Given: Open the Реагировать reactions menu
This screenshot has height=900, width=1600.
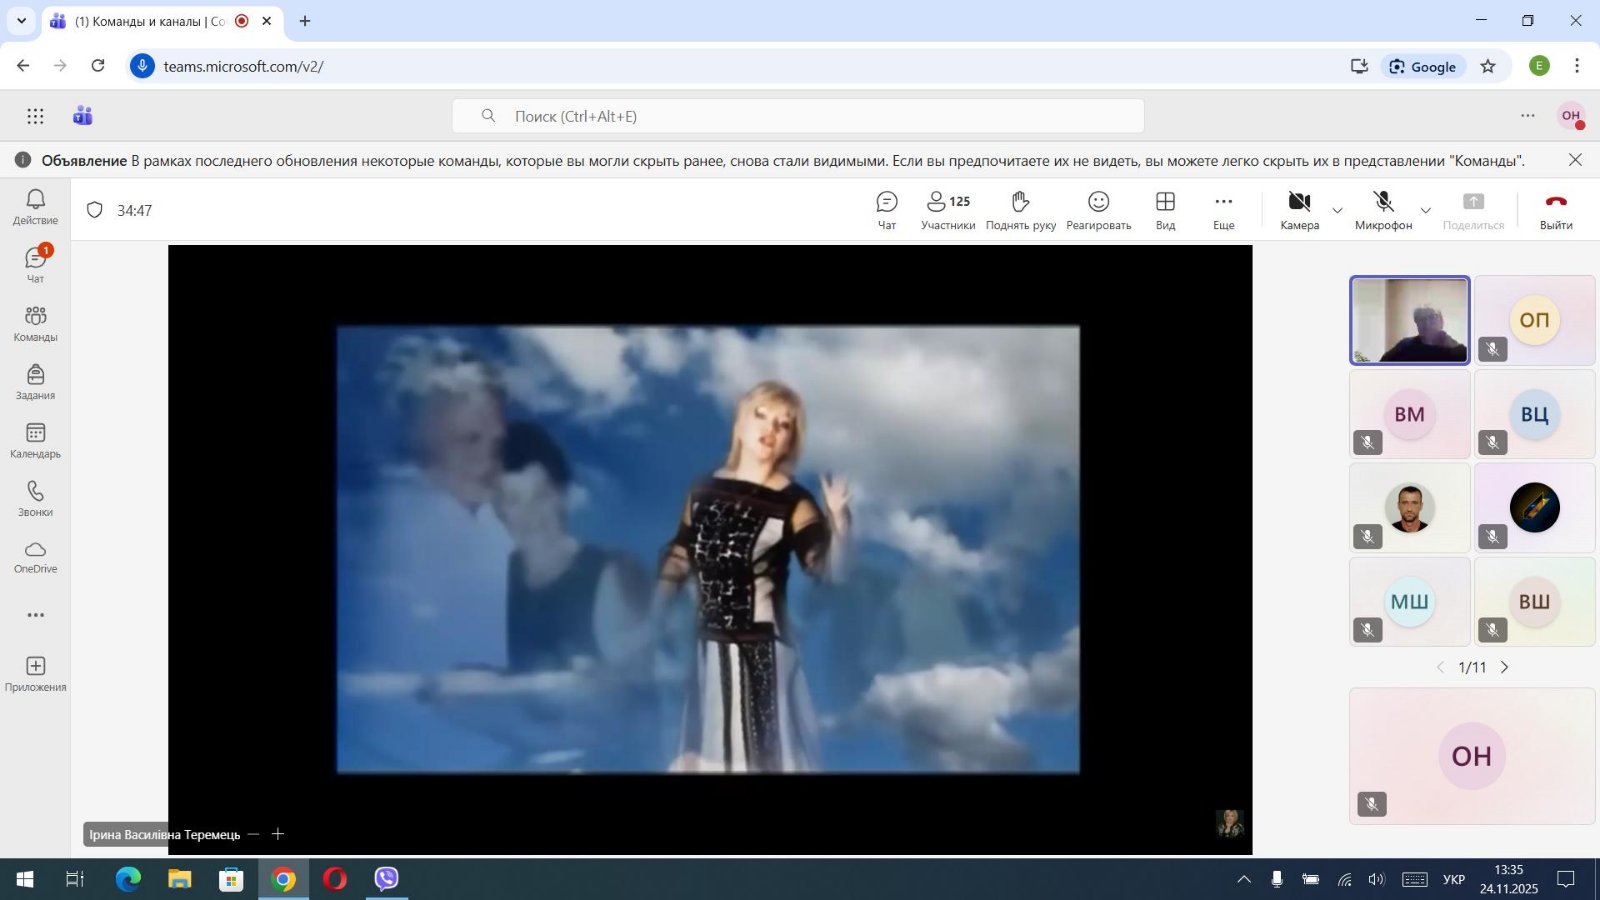Looking at the screenshot, I should pos(1098,210).
